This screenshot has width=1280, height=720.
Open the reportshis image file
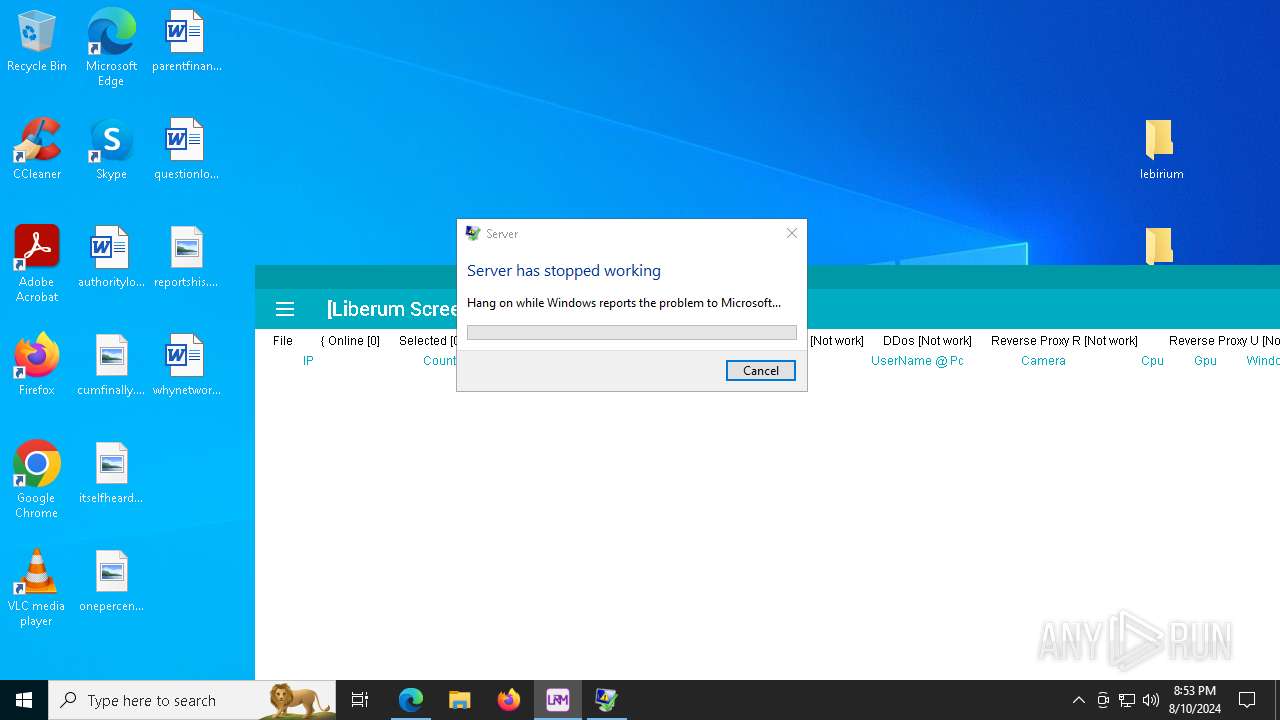click(x=186, y=258)
